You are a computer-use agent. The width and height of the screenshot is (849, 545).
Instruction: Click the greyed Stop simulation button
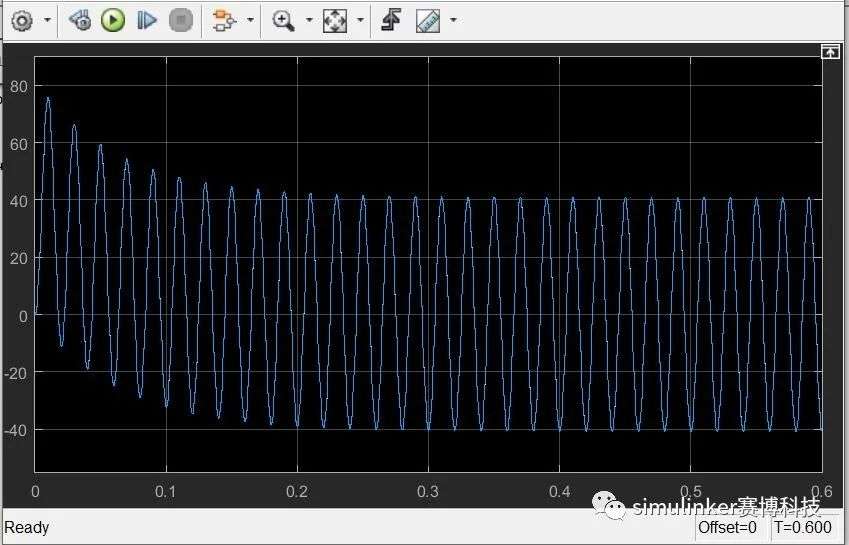click(181, 21)
